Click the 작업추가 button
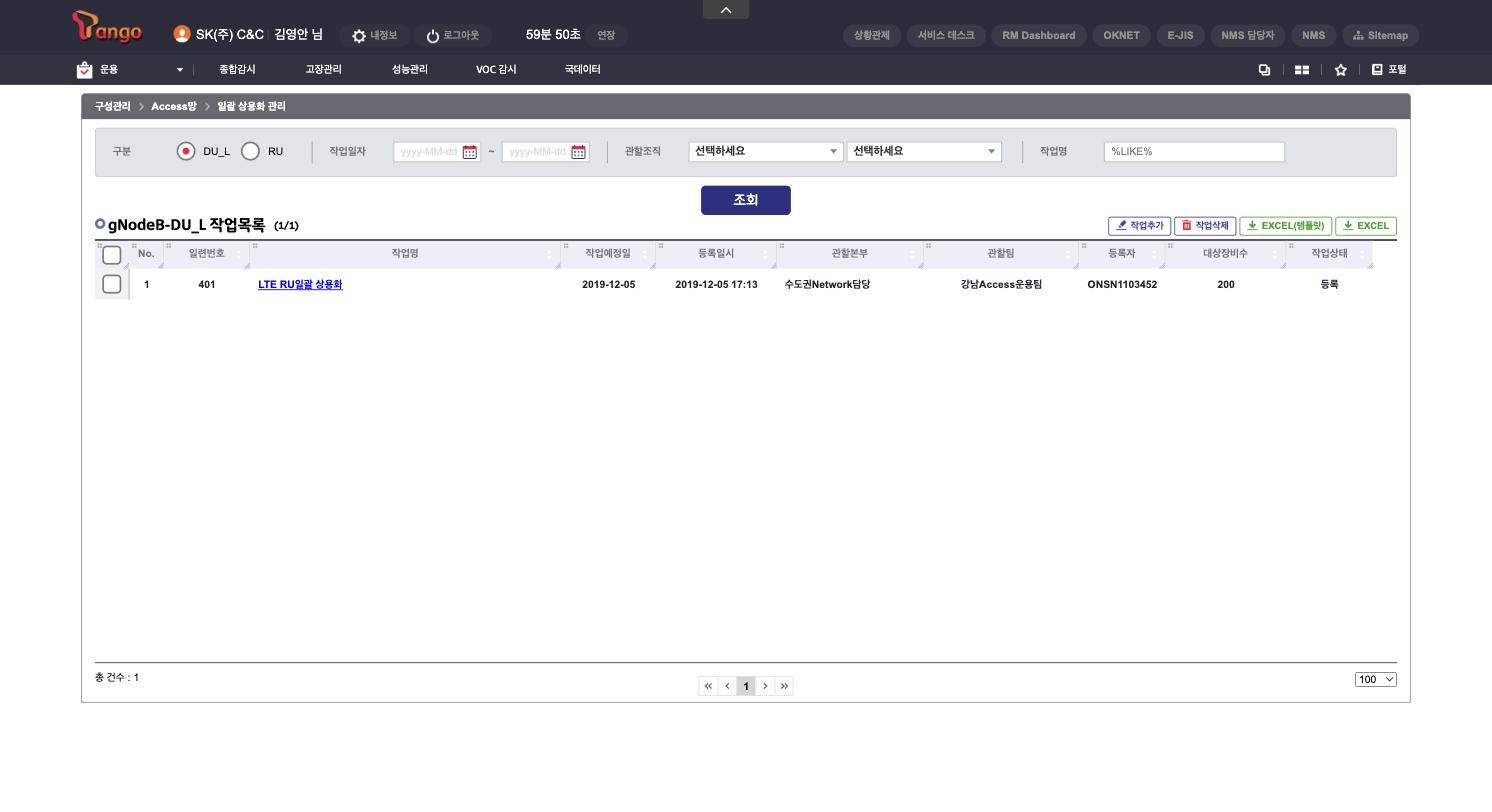Viewport: 1492px width, 812px height. (1139, 226)
